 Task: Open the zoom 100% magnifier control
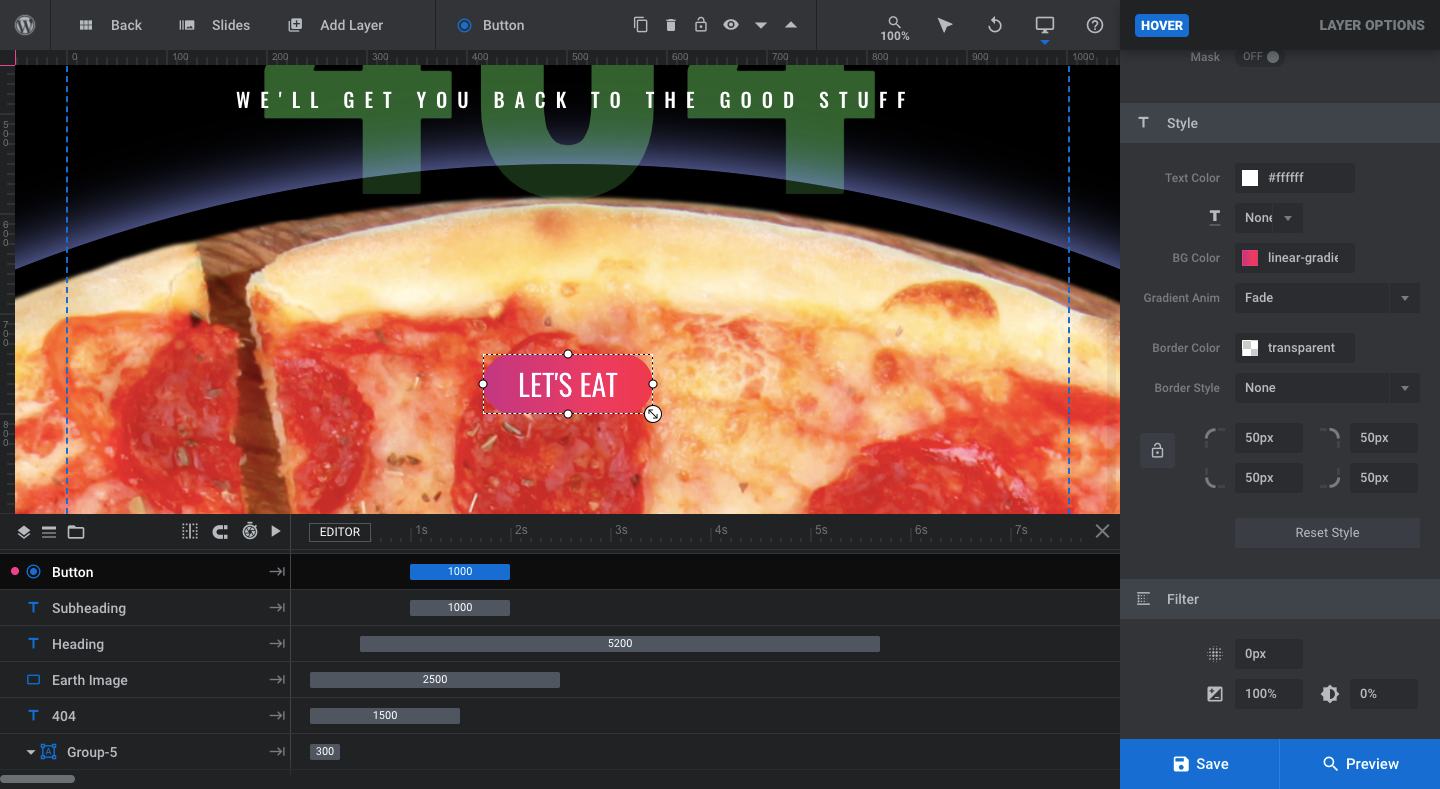(895, 28)
